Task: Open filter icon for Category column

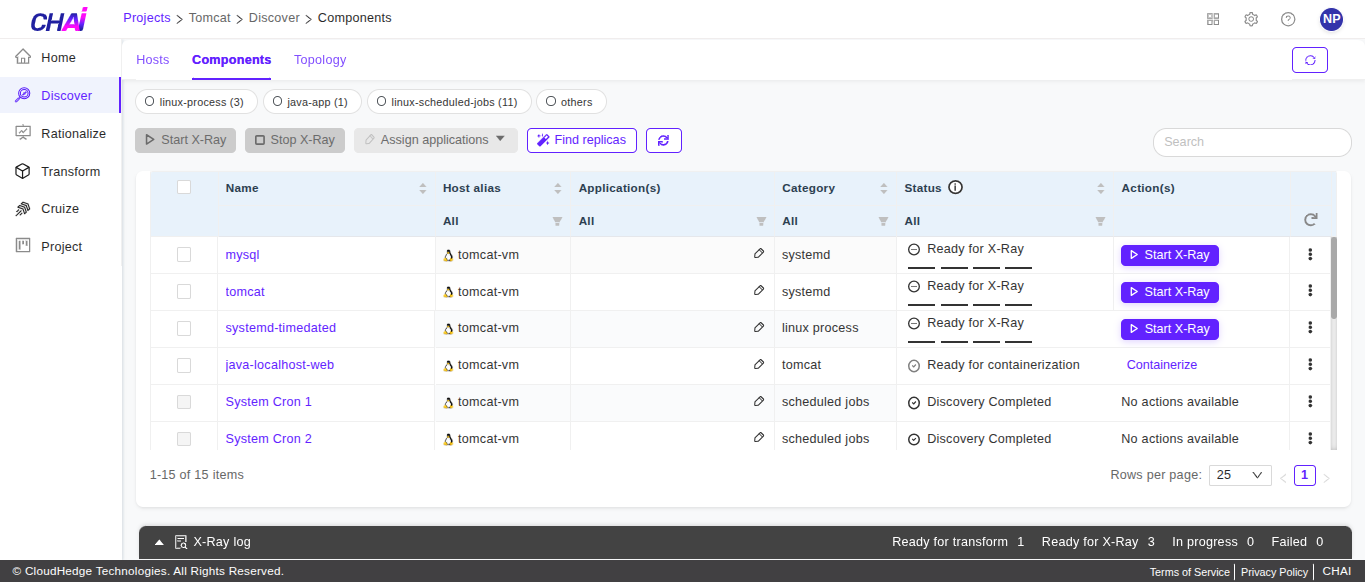Action: tap(883, 221)
